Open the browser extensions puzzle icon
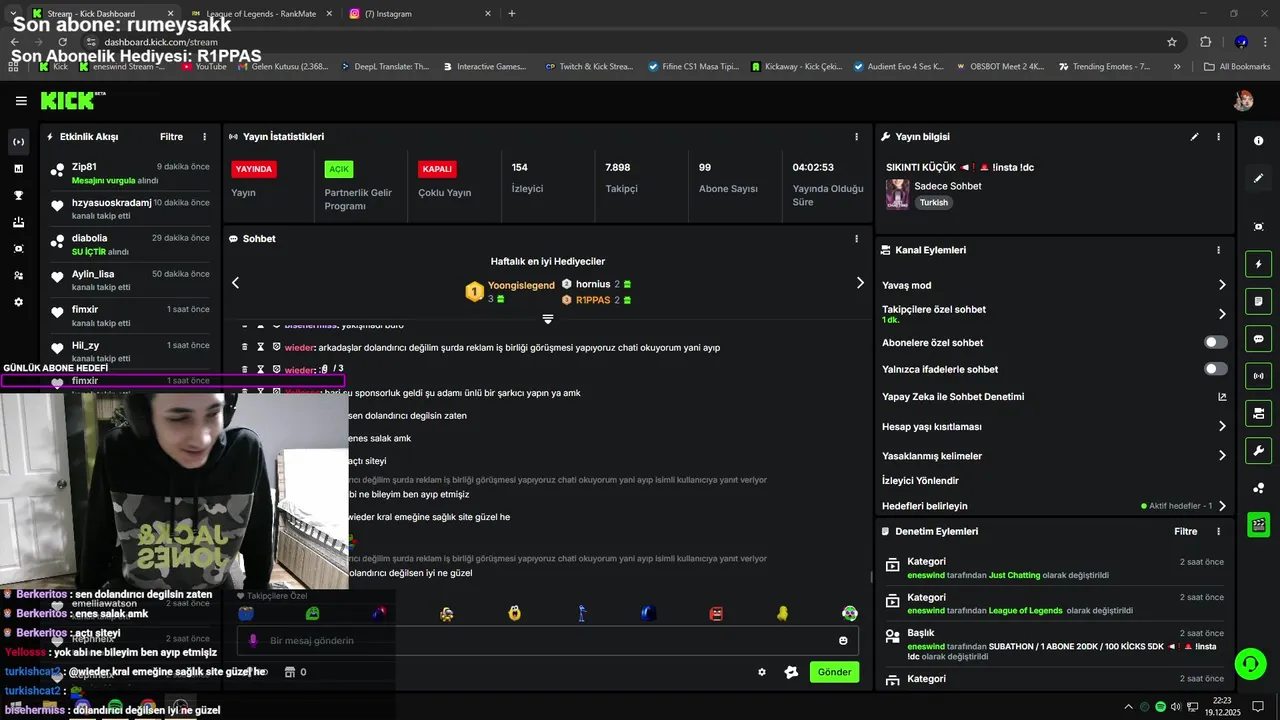This screenshot has height=720, width=1280. (1205, 42)
